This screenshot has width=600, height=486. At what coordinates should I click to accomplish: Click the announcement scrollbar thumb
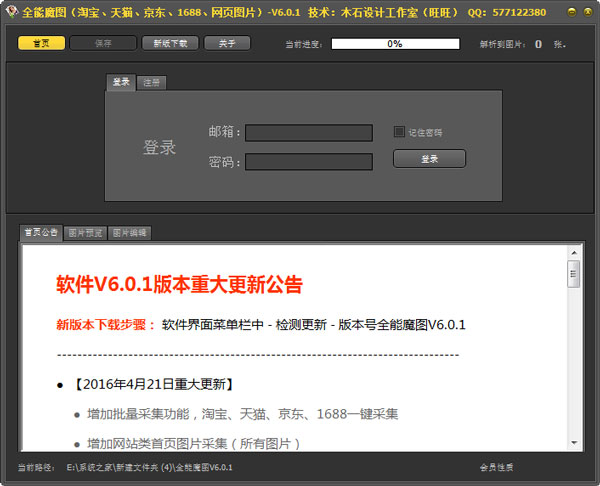(574, 274)
